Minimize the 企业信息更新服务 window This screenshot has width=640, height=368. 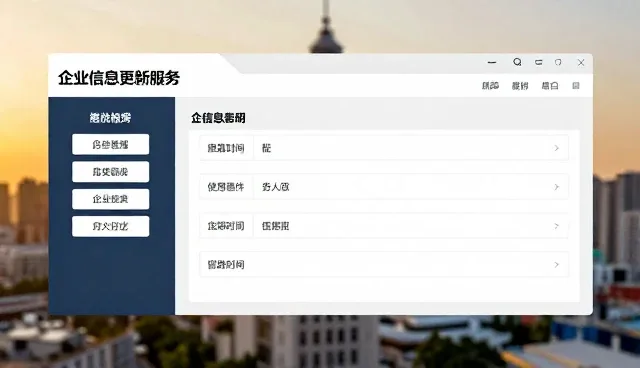(x=492, y=62)
